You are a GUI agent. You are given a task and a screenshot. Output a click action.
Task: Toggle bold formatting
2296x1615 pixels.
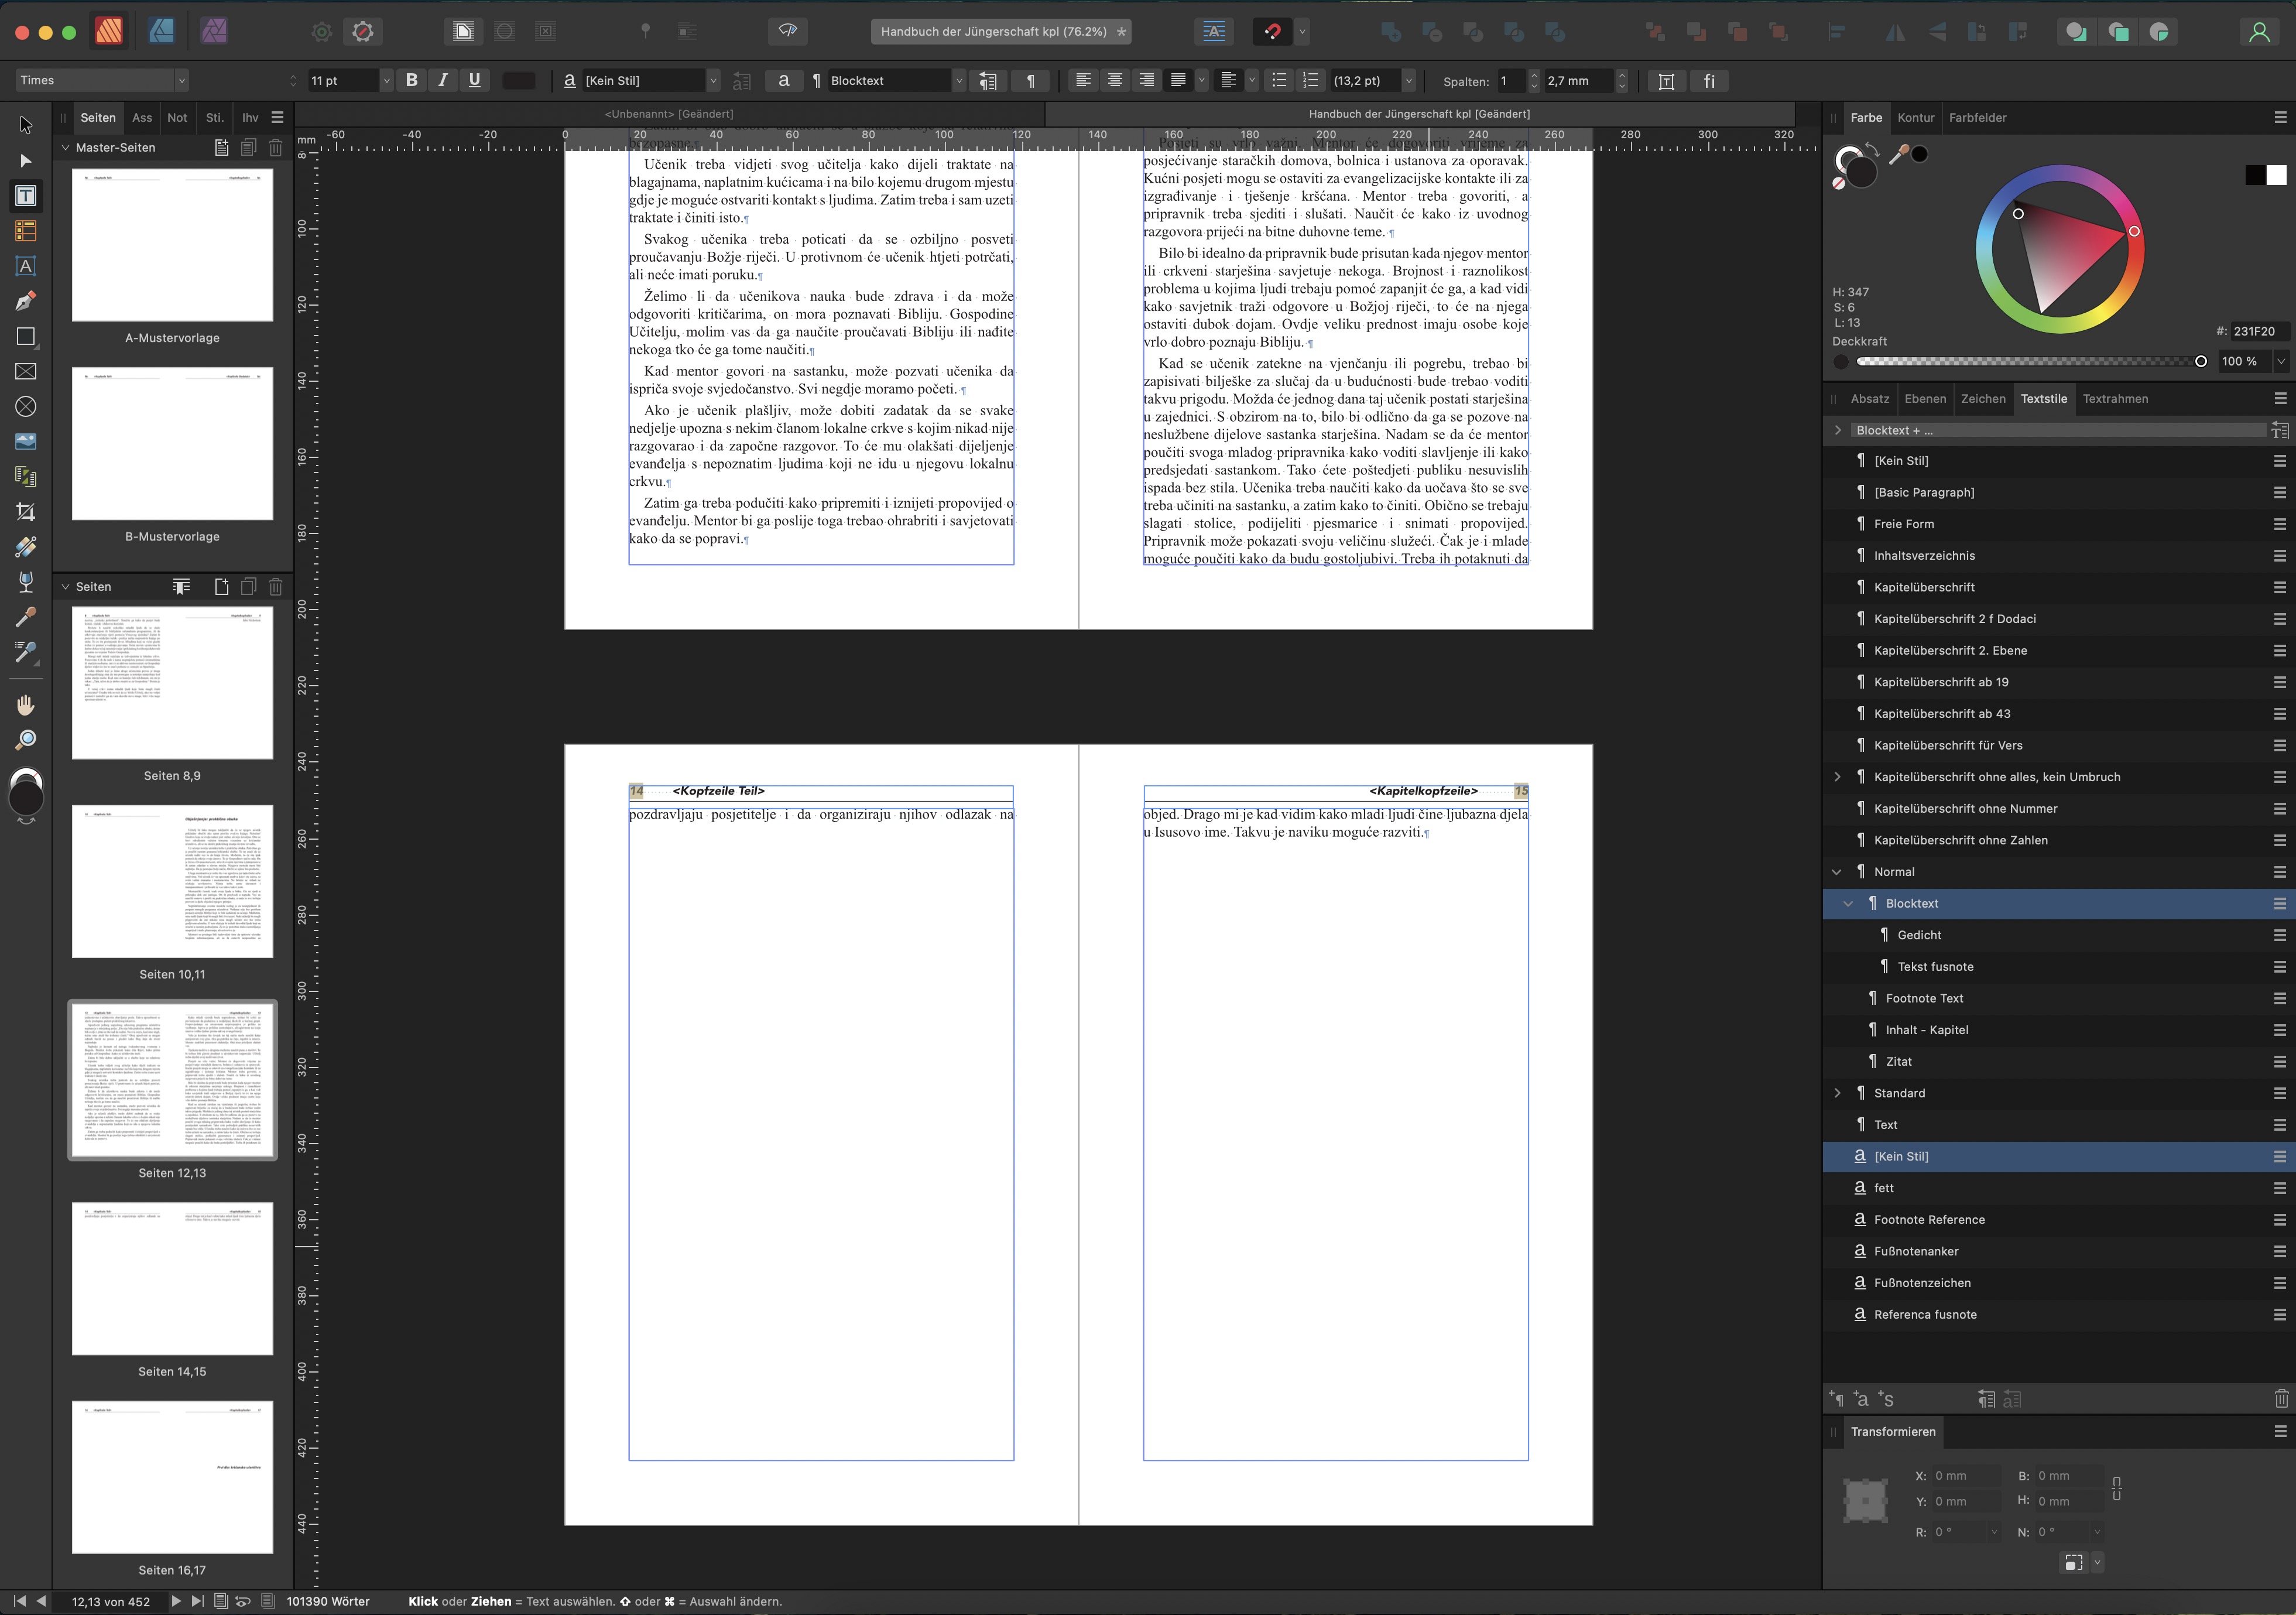click(x=411, y=80)
